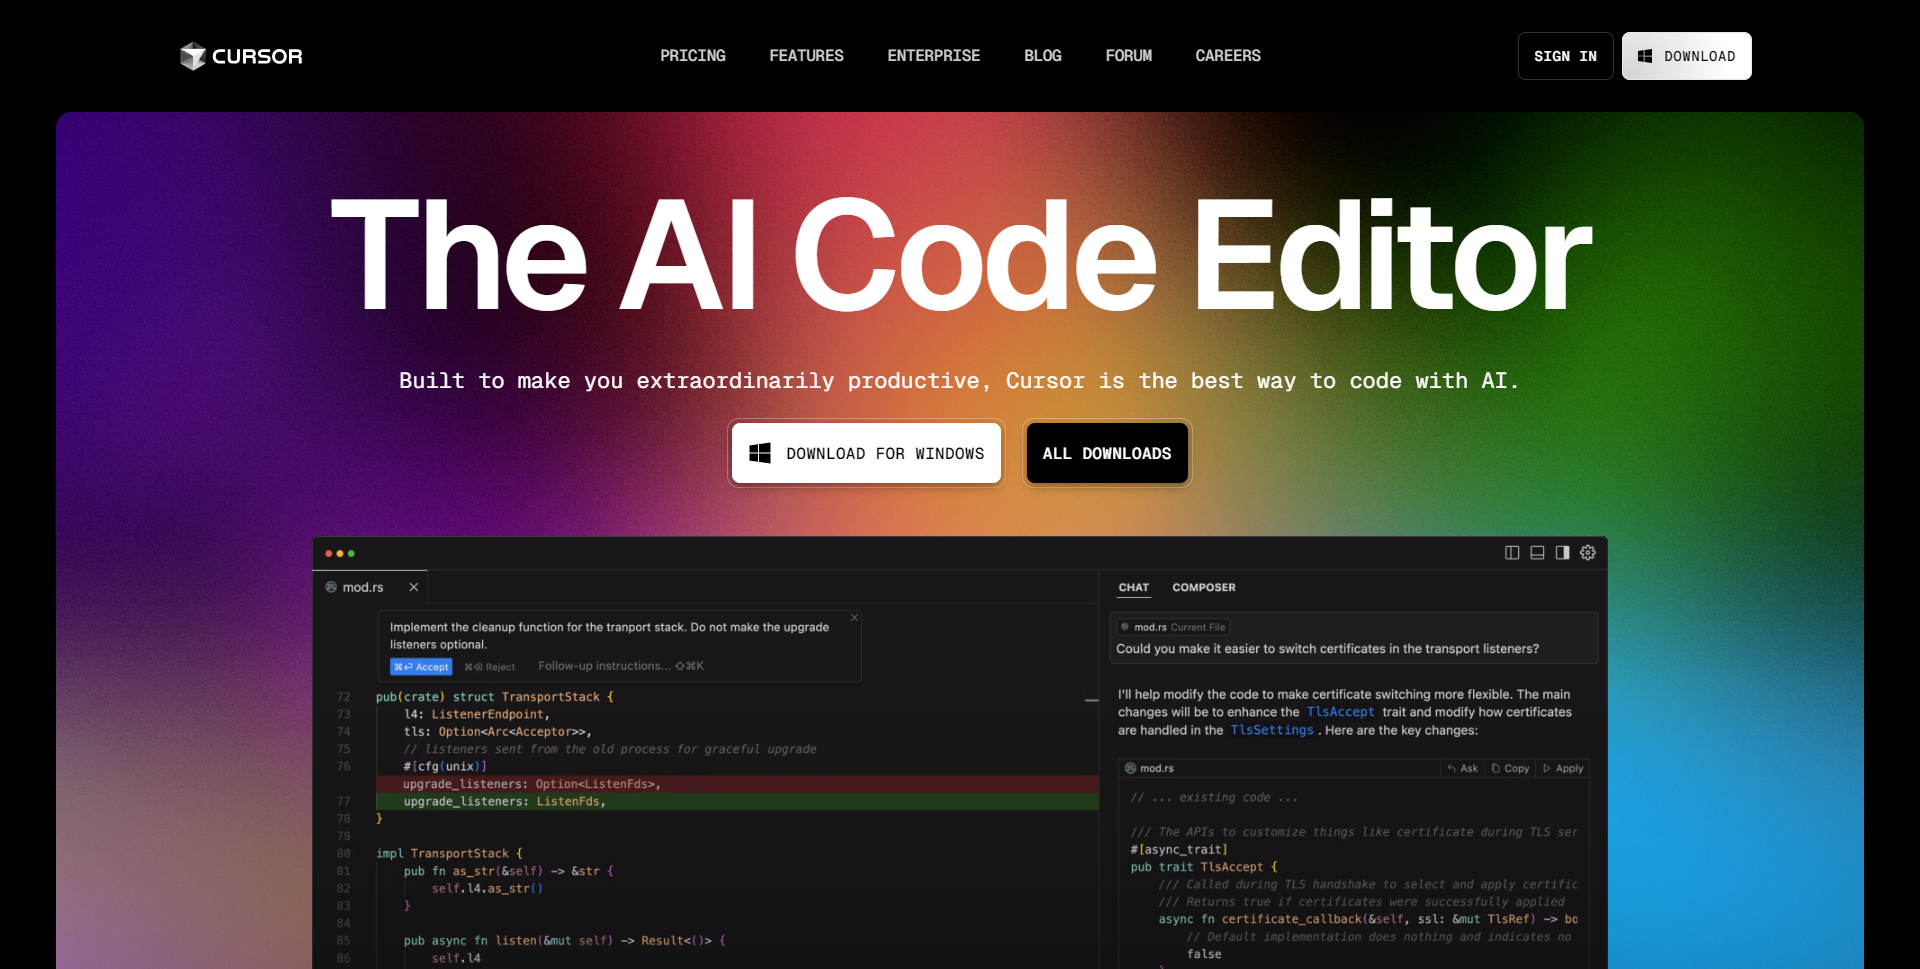Click the 'pub trait TlsAccept {' line in chat
Viewport: 1920px width, 969px height.
[1204, 867]
